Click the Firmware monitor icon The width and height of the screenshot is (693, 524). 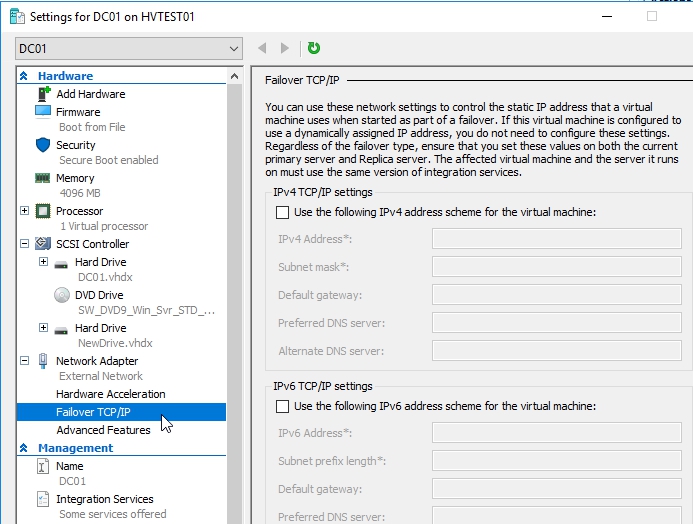click(x=43, y=112)
